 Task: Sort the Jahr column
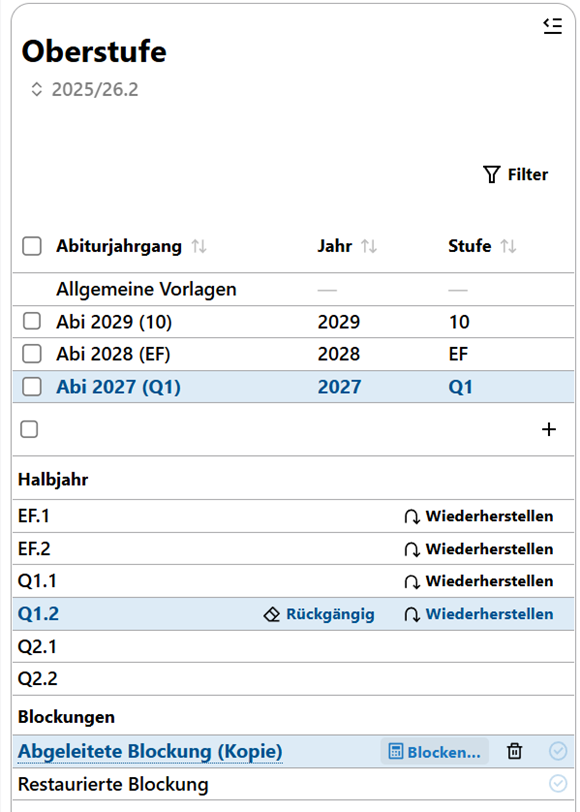click(x=371, y=246)
